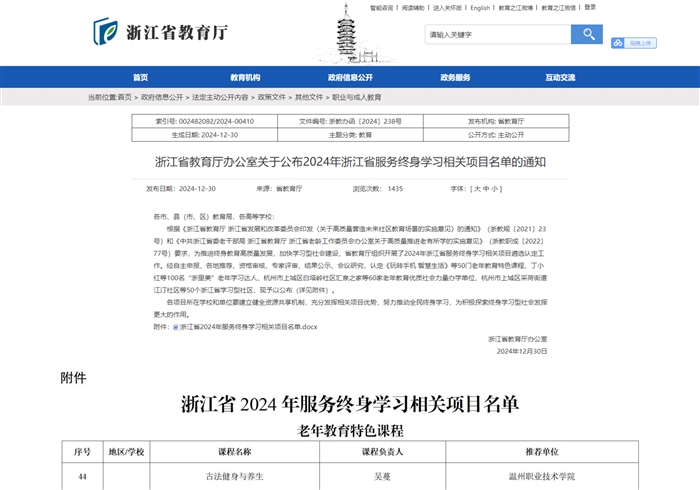Click 政策文件 in the breadcrumb

pyautogui.click(x=271, y=97)
